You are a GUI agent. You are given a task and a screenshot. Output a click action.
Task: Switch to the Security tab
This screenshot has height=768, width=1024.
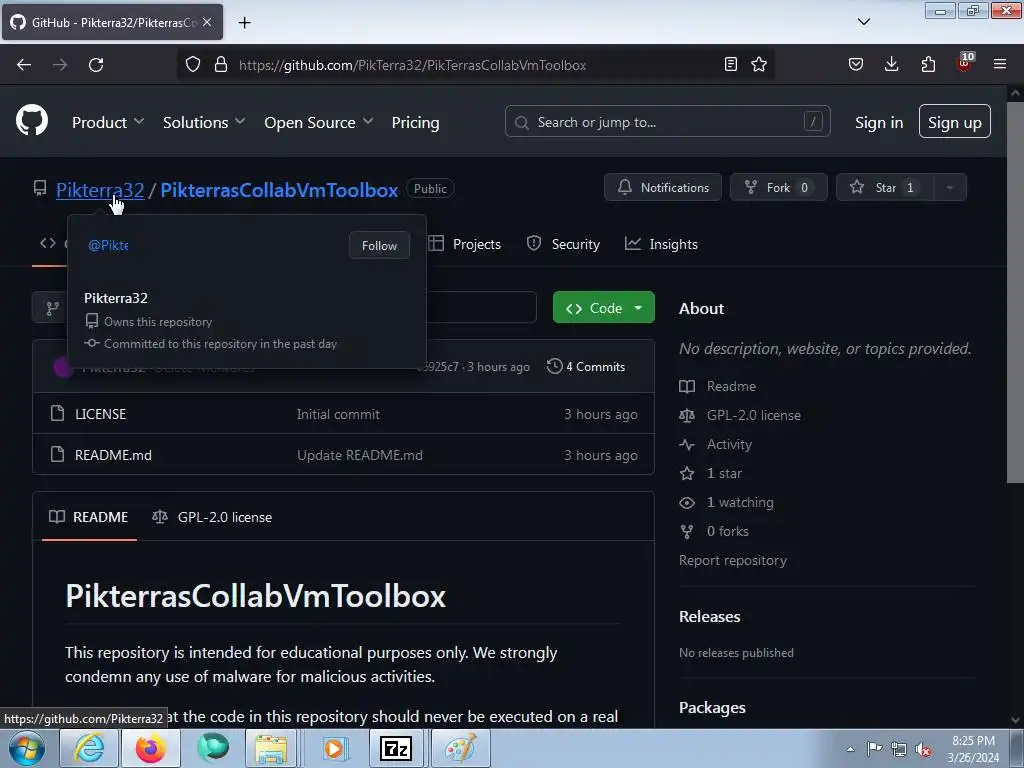click(564, 244)
